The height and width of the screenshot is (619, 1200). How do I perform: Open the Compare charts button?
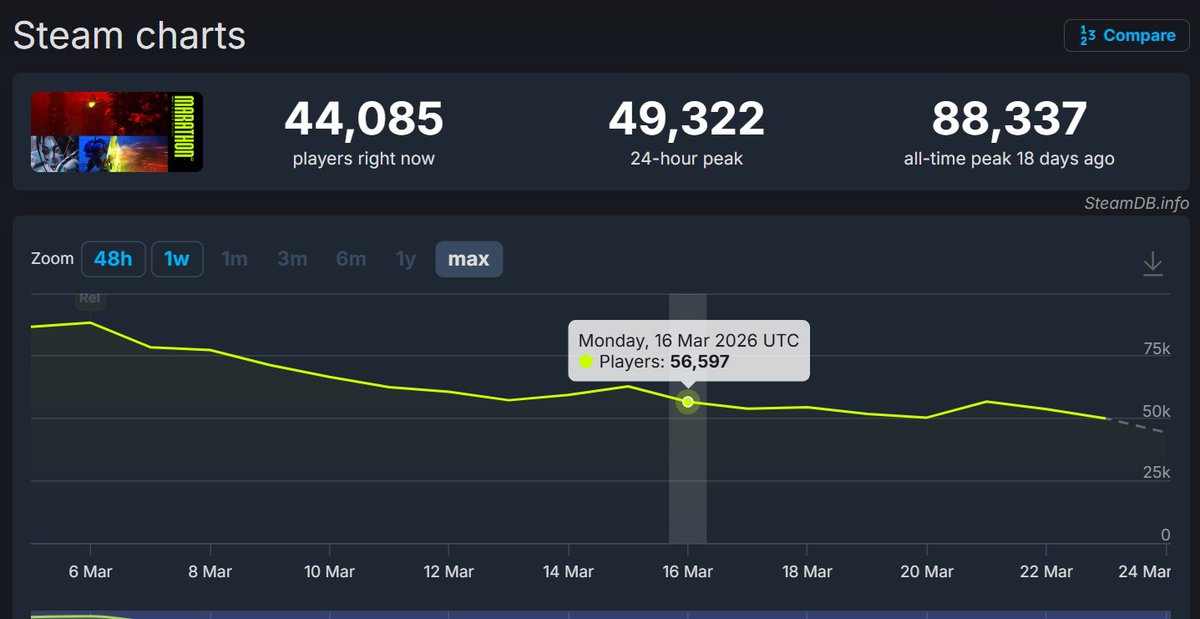tap(1126, 35)
